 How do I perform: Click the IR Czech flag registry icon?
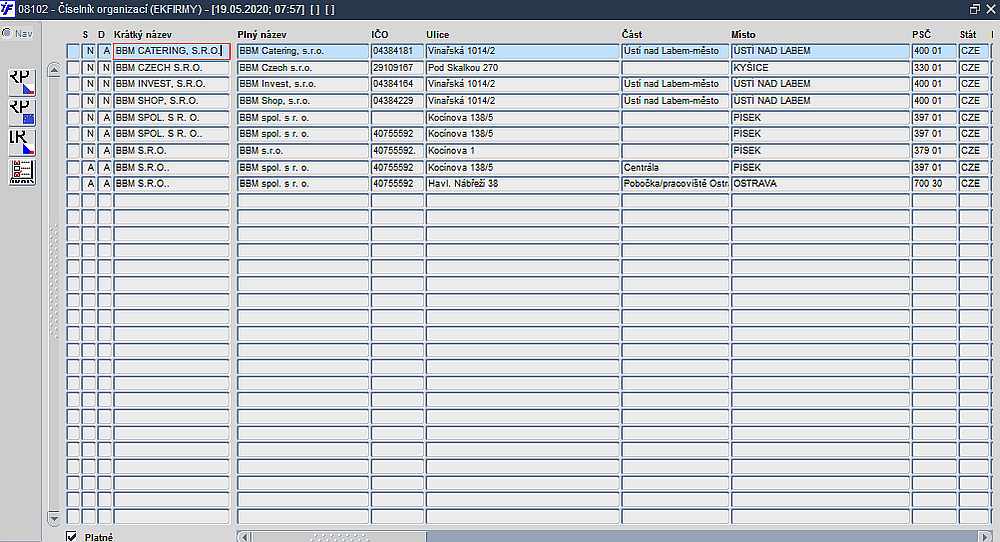tap(22, 143)
